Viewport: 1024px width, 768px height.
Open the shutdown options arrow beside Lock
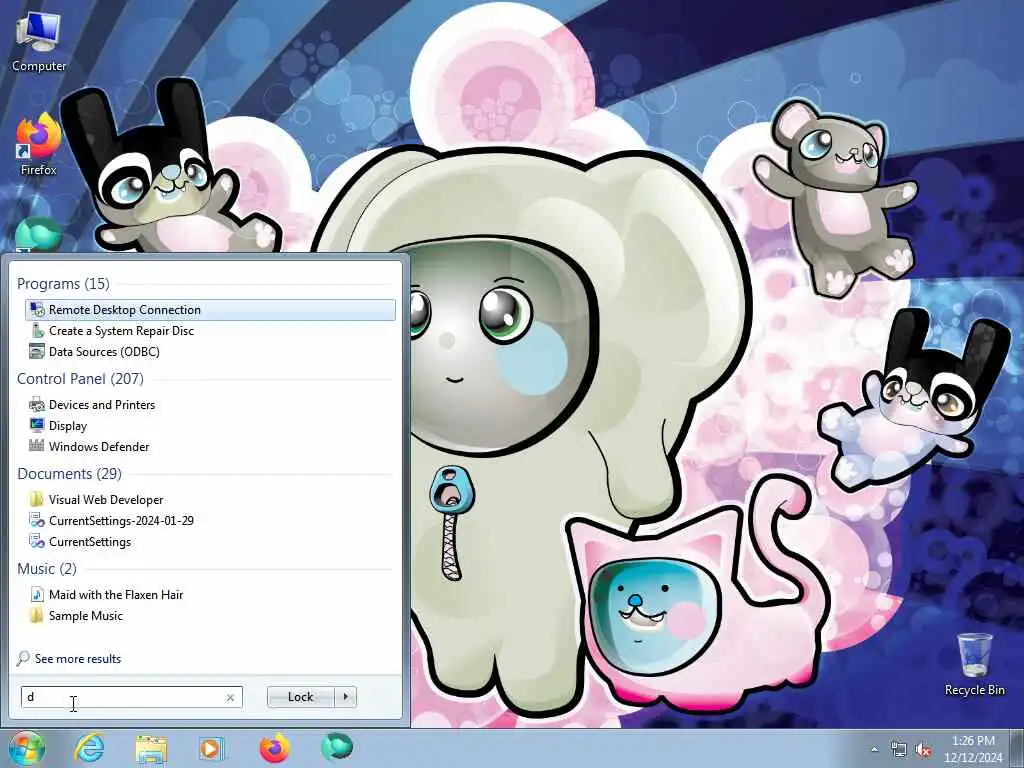click(345, 697)
